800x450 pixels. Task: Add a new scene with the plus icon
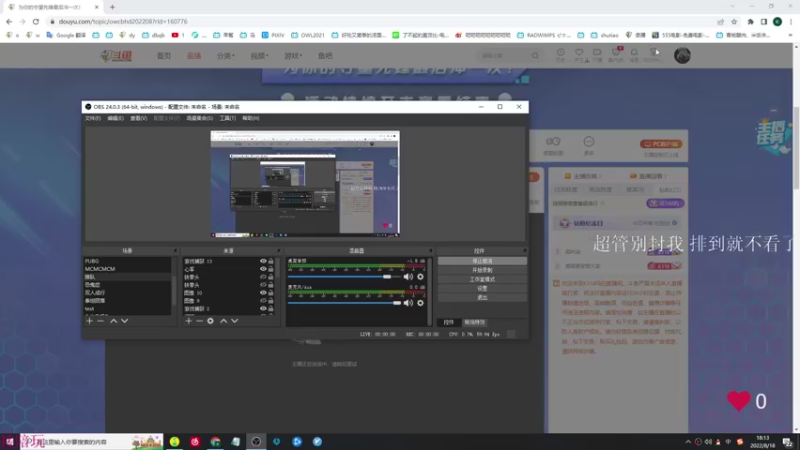(89, 321)
